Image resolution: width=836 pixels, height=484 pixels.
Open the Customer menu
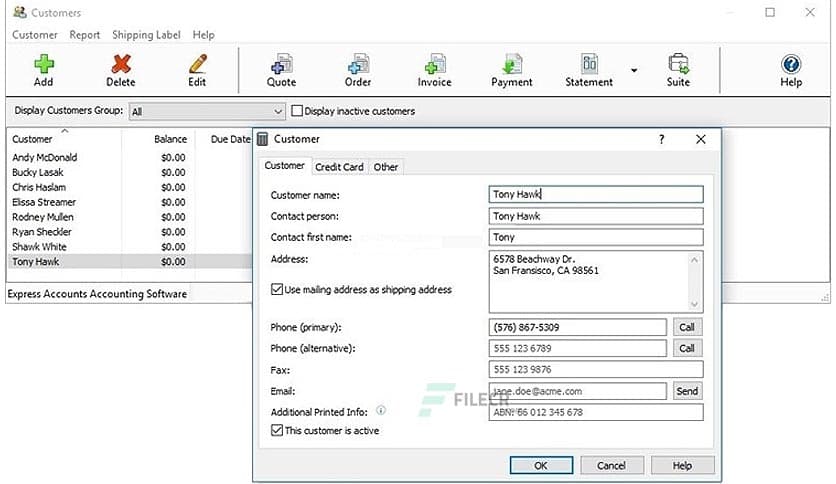[35, 35]
